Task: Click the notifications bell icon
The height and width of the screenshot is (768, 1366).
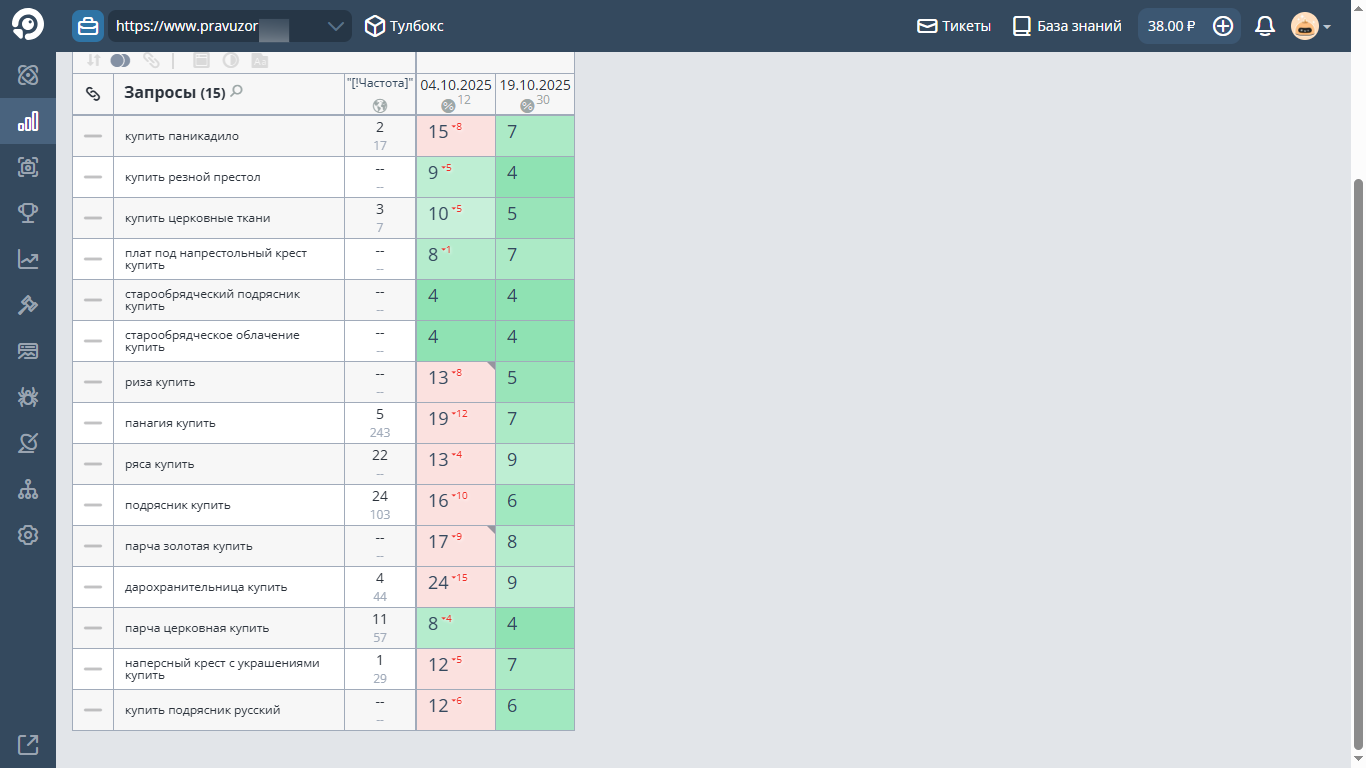Action: pos(1265,26)
